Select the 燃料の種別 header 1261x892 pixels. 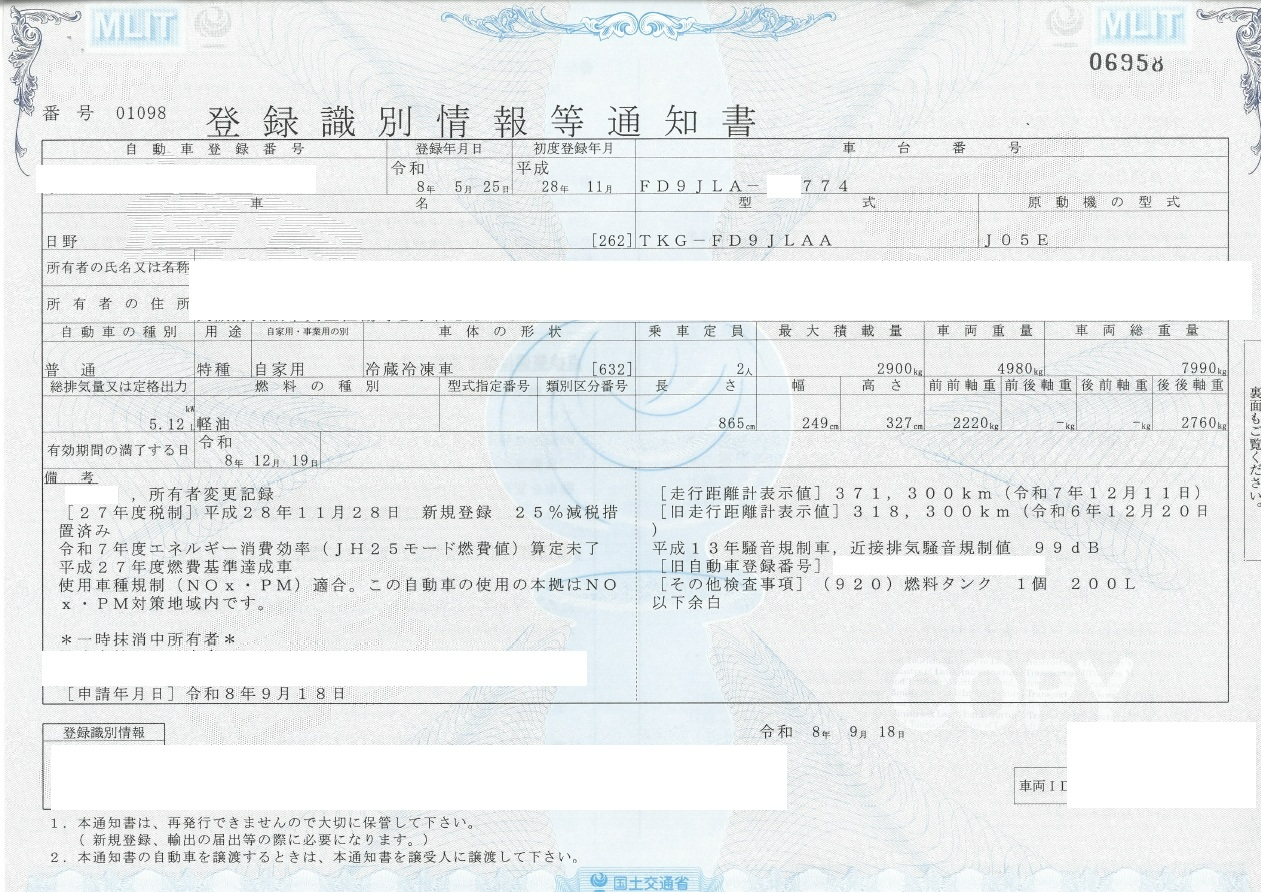click(316, 386)
